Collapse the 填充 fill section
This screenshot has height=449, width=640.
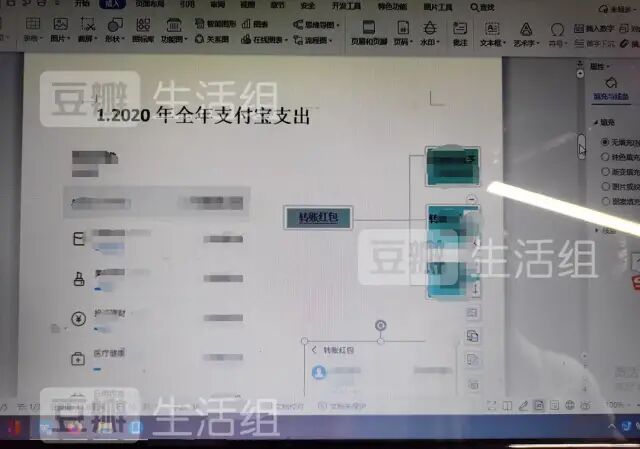596,122
